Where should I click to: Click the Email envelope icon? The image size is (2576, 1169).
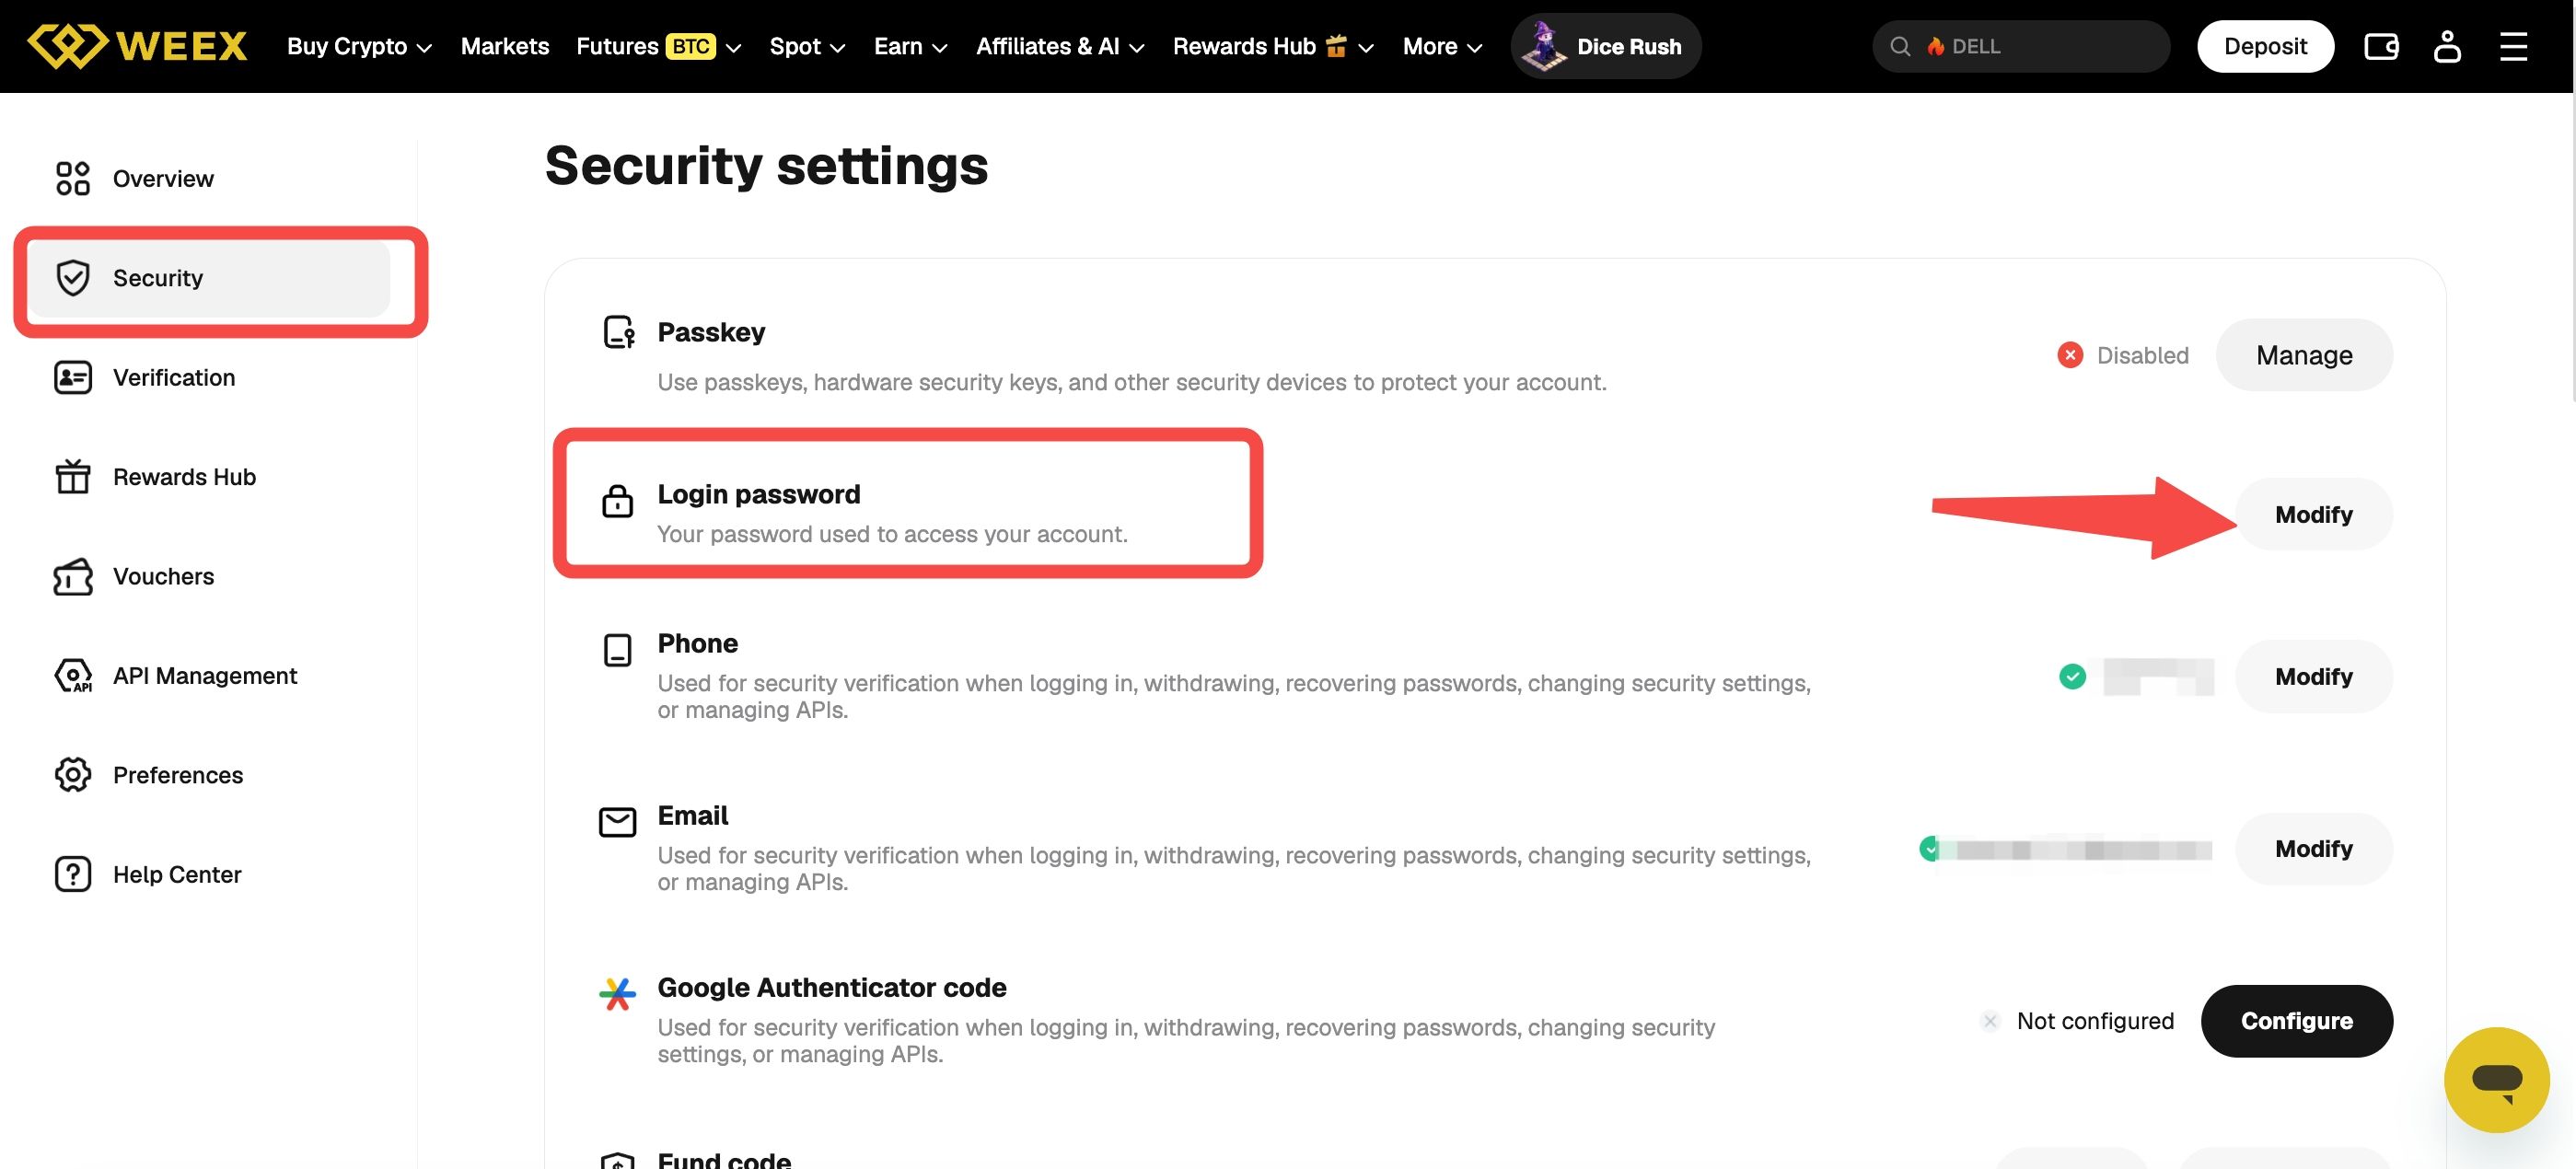click(617, 822)
